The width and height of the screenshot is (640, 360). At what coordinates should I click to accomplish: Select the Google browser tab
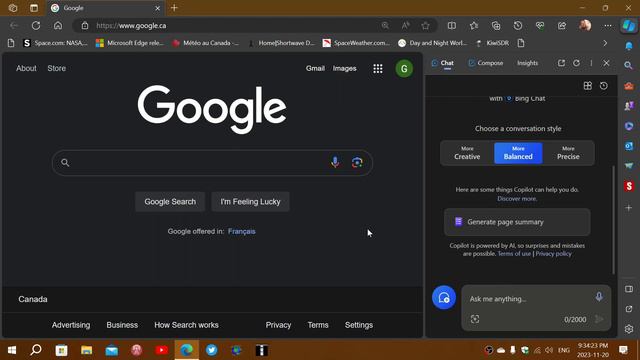click(x=106, y=8)
